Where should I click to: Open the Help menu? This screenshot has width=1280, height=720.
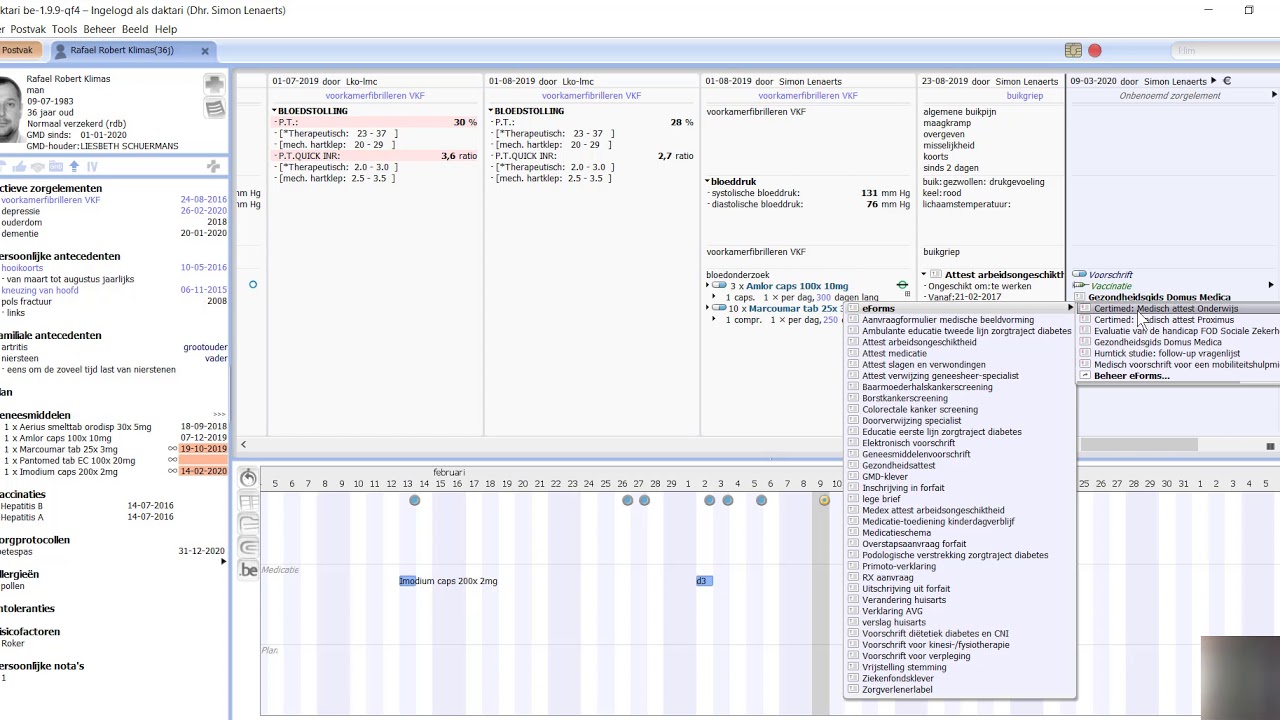166,29
